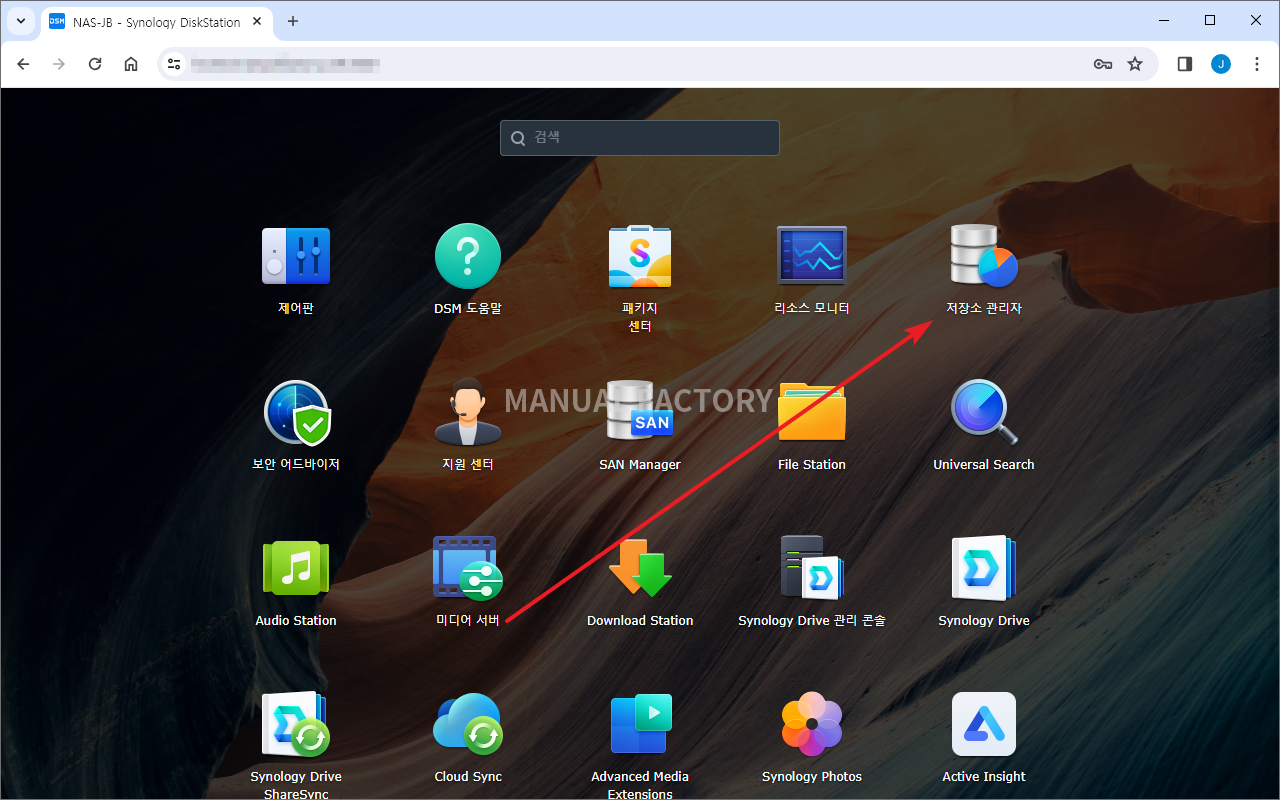Open the Chrome profile J avatar
1280x800 pixels.
pos(1221,64)
